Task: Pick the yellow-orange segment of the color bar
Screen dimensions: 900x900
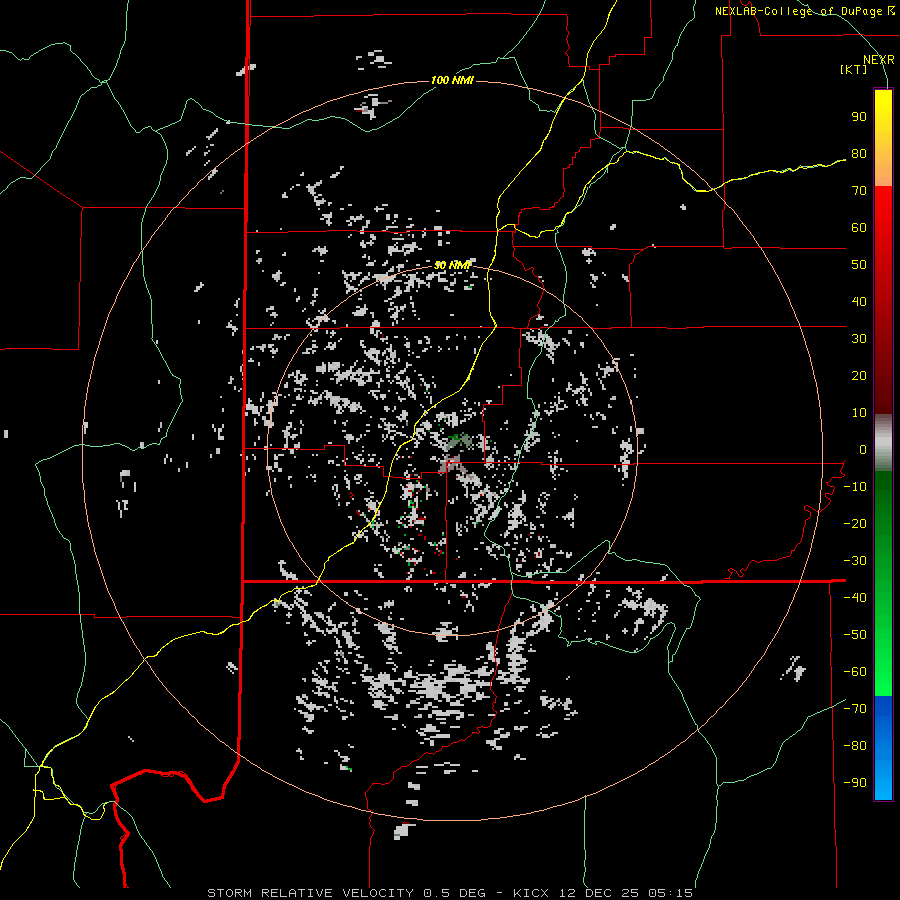Action: [883, 138]
